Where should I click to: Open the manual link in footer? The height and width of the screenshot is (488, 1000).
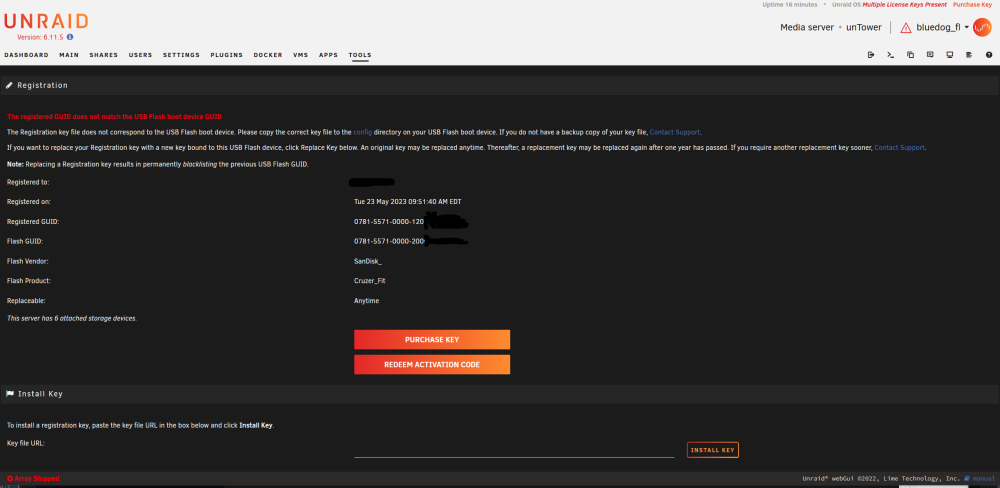tap(983, 478)
